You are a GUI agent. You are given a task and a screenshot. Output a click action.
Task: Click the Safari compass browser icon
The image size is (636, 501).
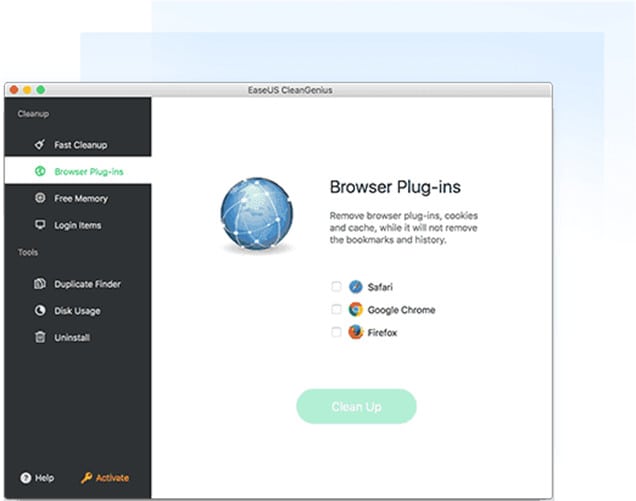click(356, 286)
